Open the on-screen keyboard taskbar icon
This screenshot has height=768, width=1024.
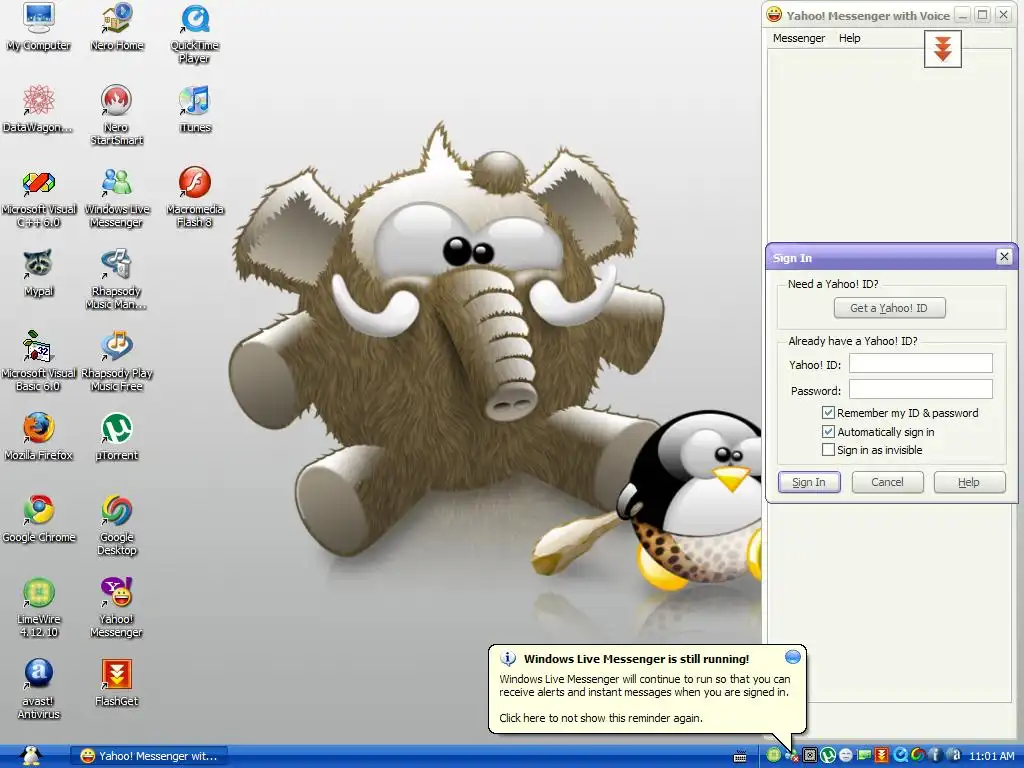pos(740,756)
